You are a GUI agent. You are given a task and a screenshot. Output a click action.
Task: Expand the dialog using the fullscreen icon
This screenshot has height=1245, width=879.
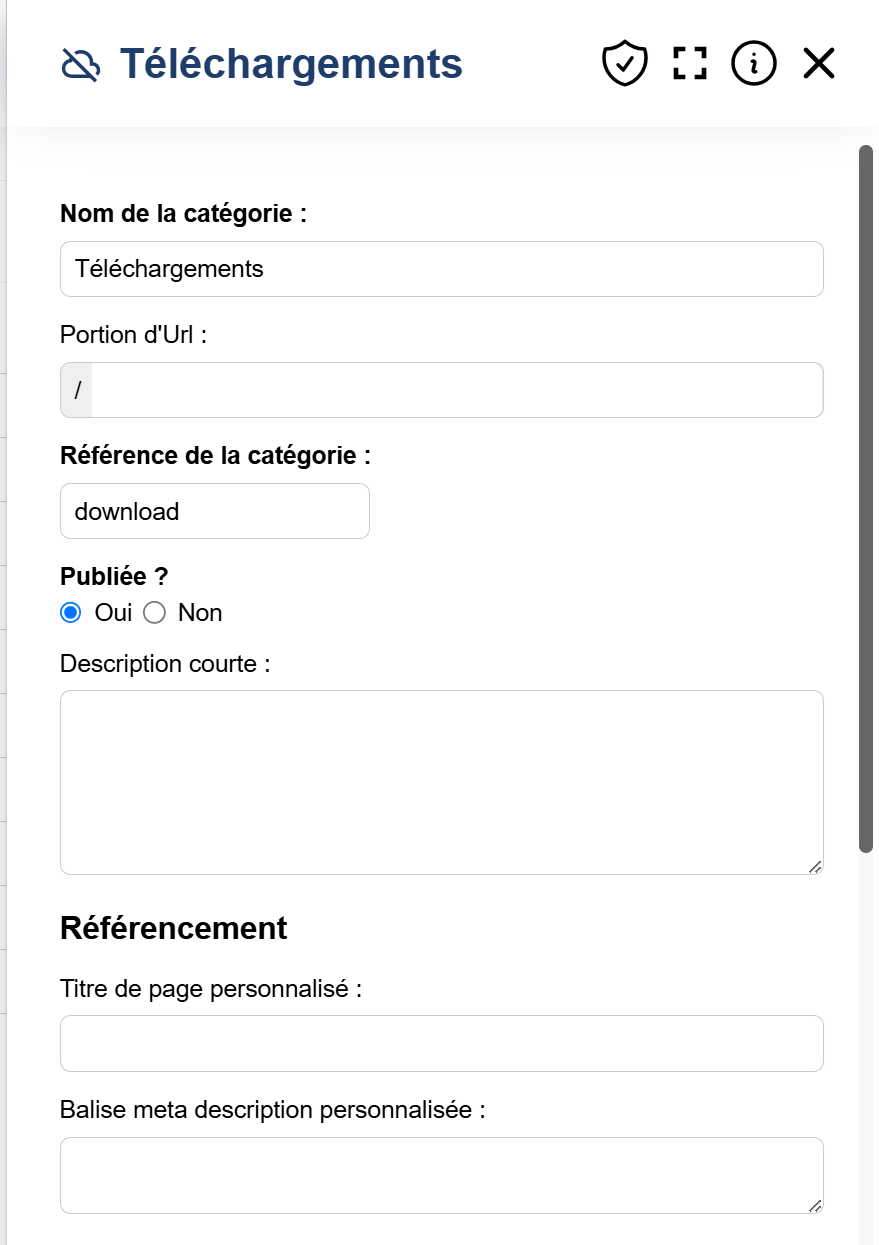[688, 62]
